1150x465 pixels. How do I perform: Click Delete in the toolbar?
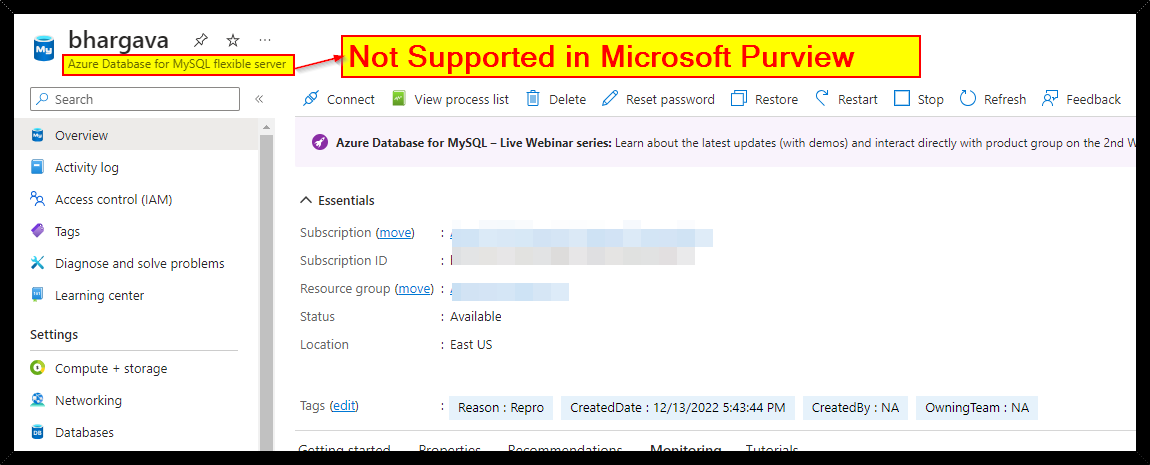pos(556,99)
